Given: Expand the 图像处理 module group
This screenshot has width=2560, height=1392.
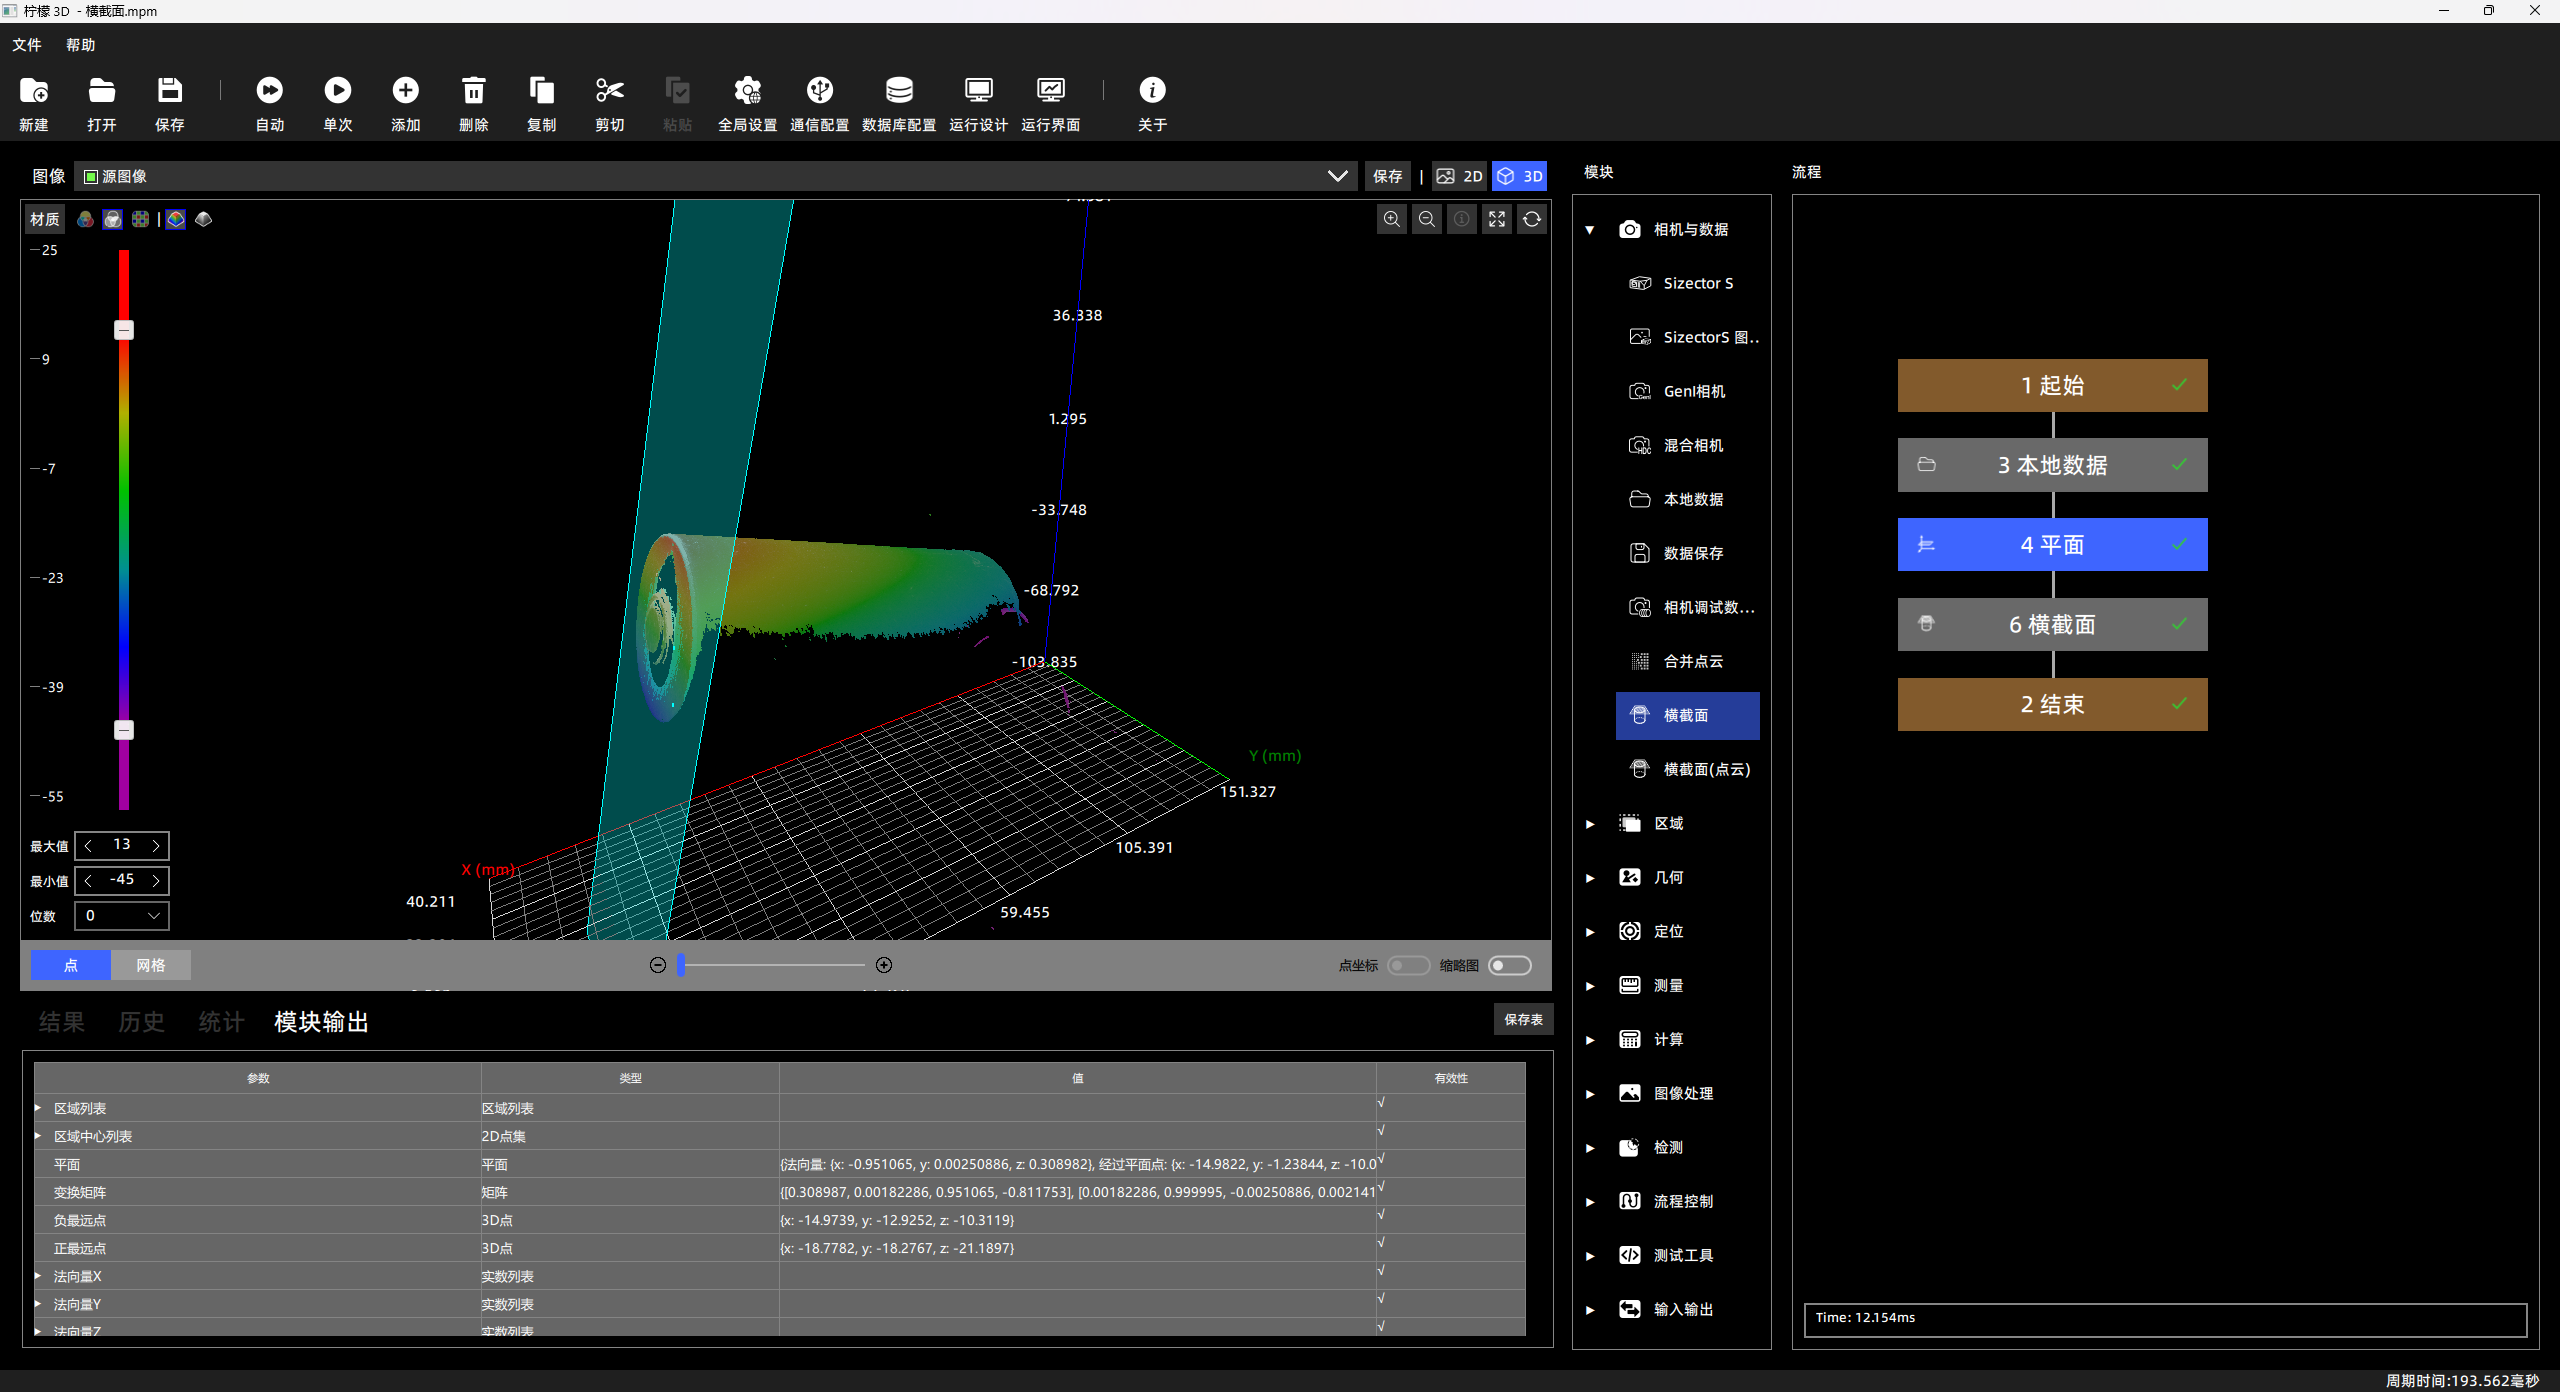Looking at the screenshot, I should 1590,1094.
